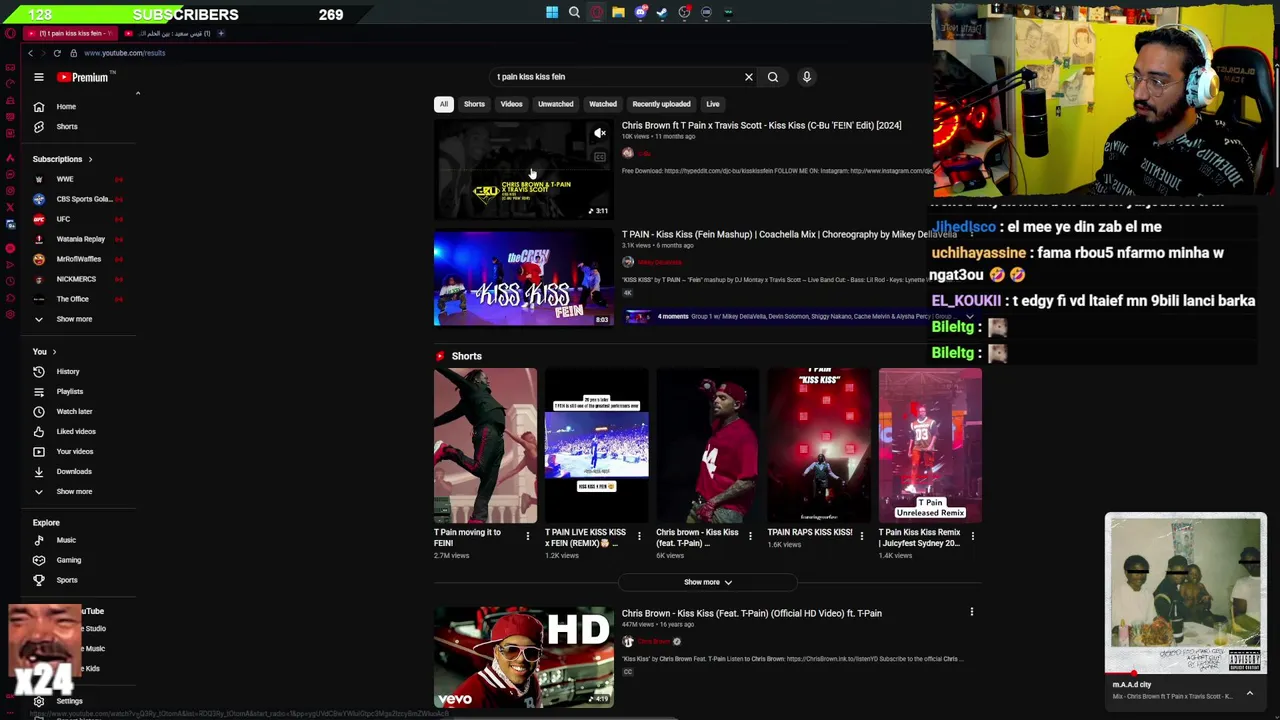The width and height of the screenshot is (1280, 720).
Task: Open Liked videos list
Action: 76,432
